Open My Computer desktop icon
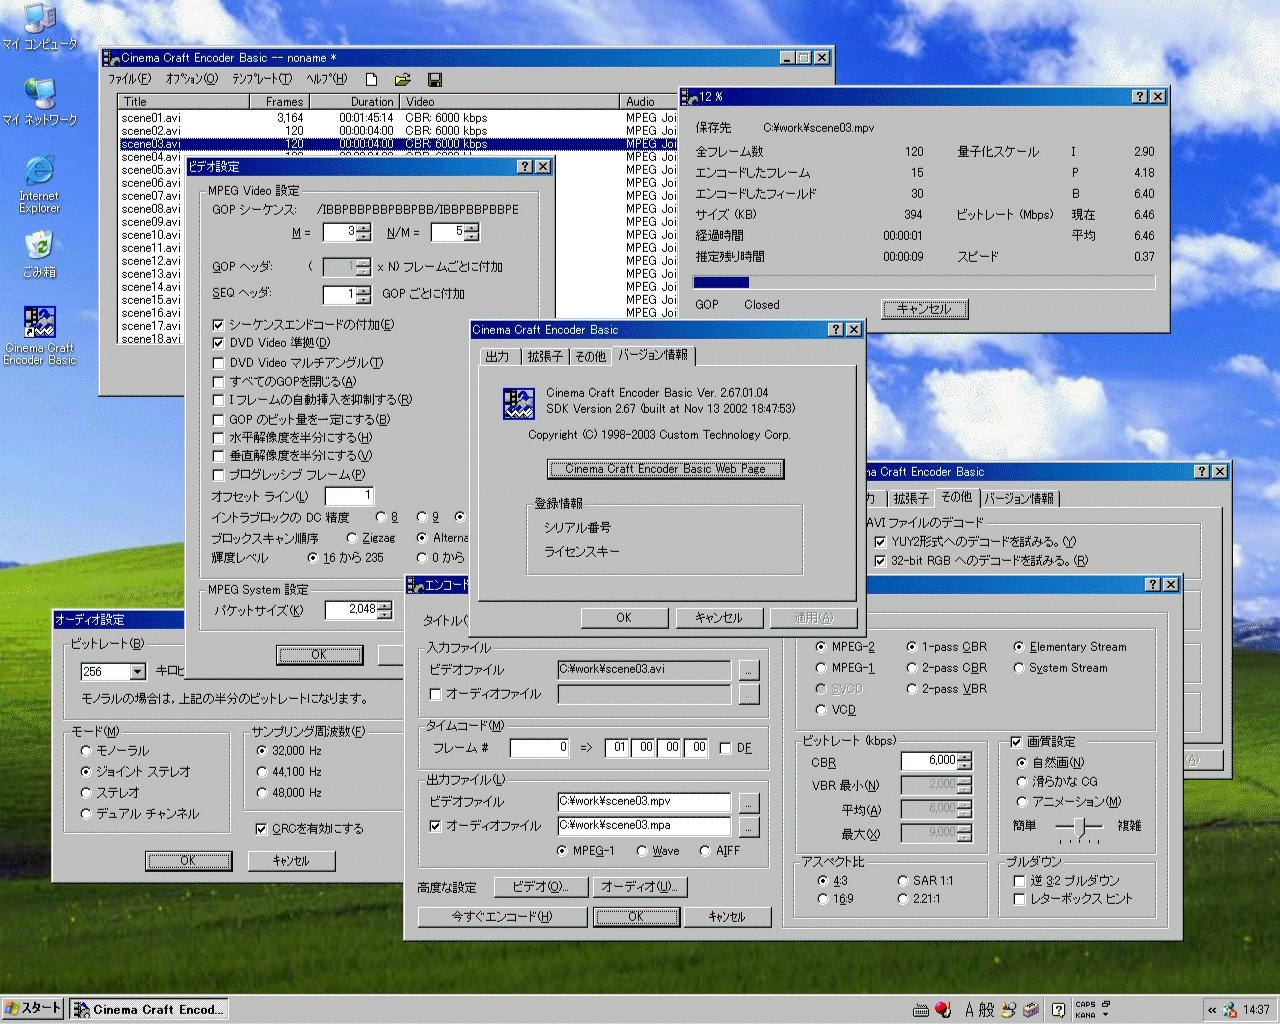 (39, 20)
